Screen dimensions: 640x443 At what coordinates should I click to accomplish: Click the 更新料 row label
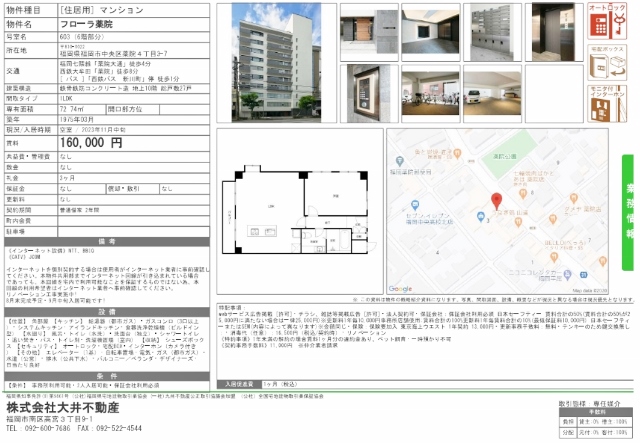(31, 199)
